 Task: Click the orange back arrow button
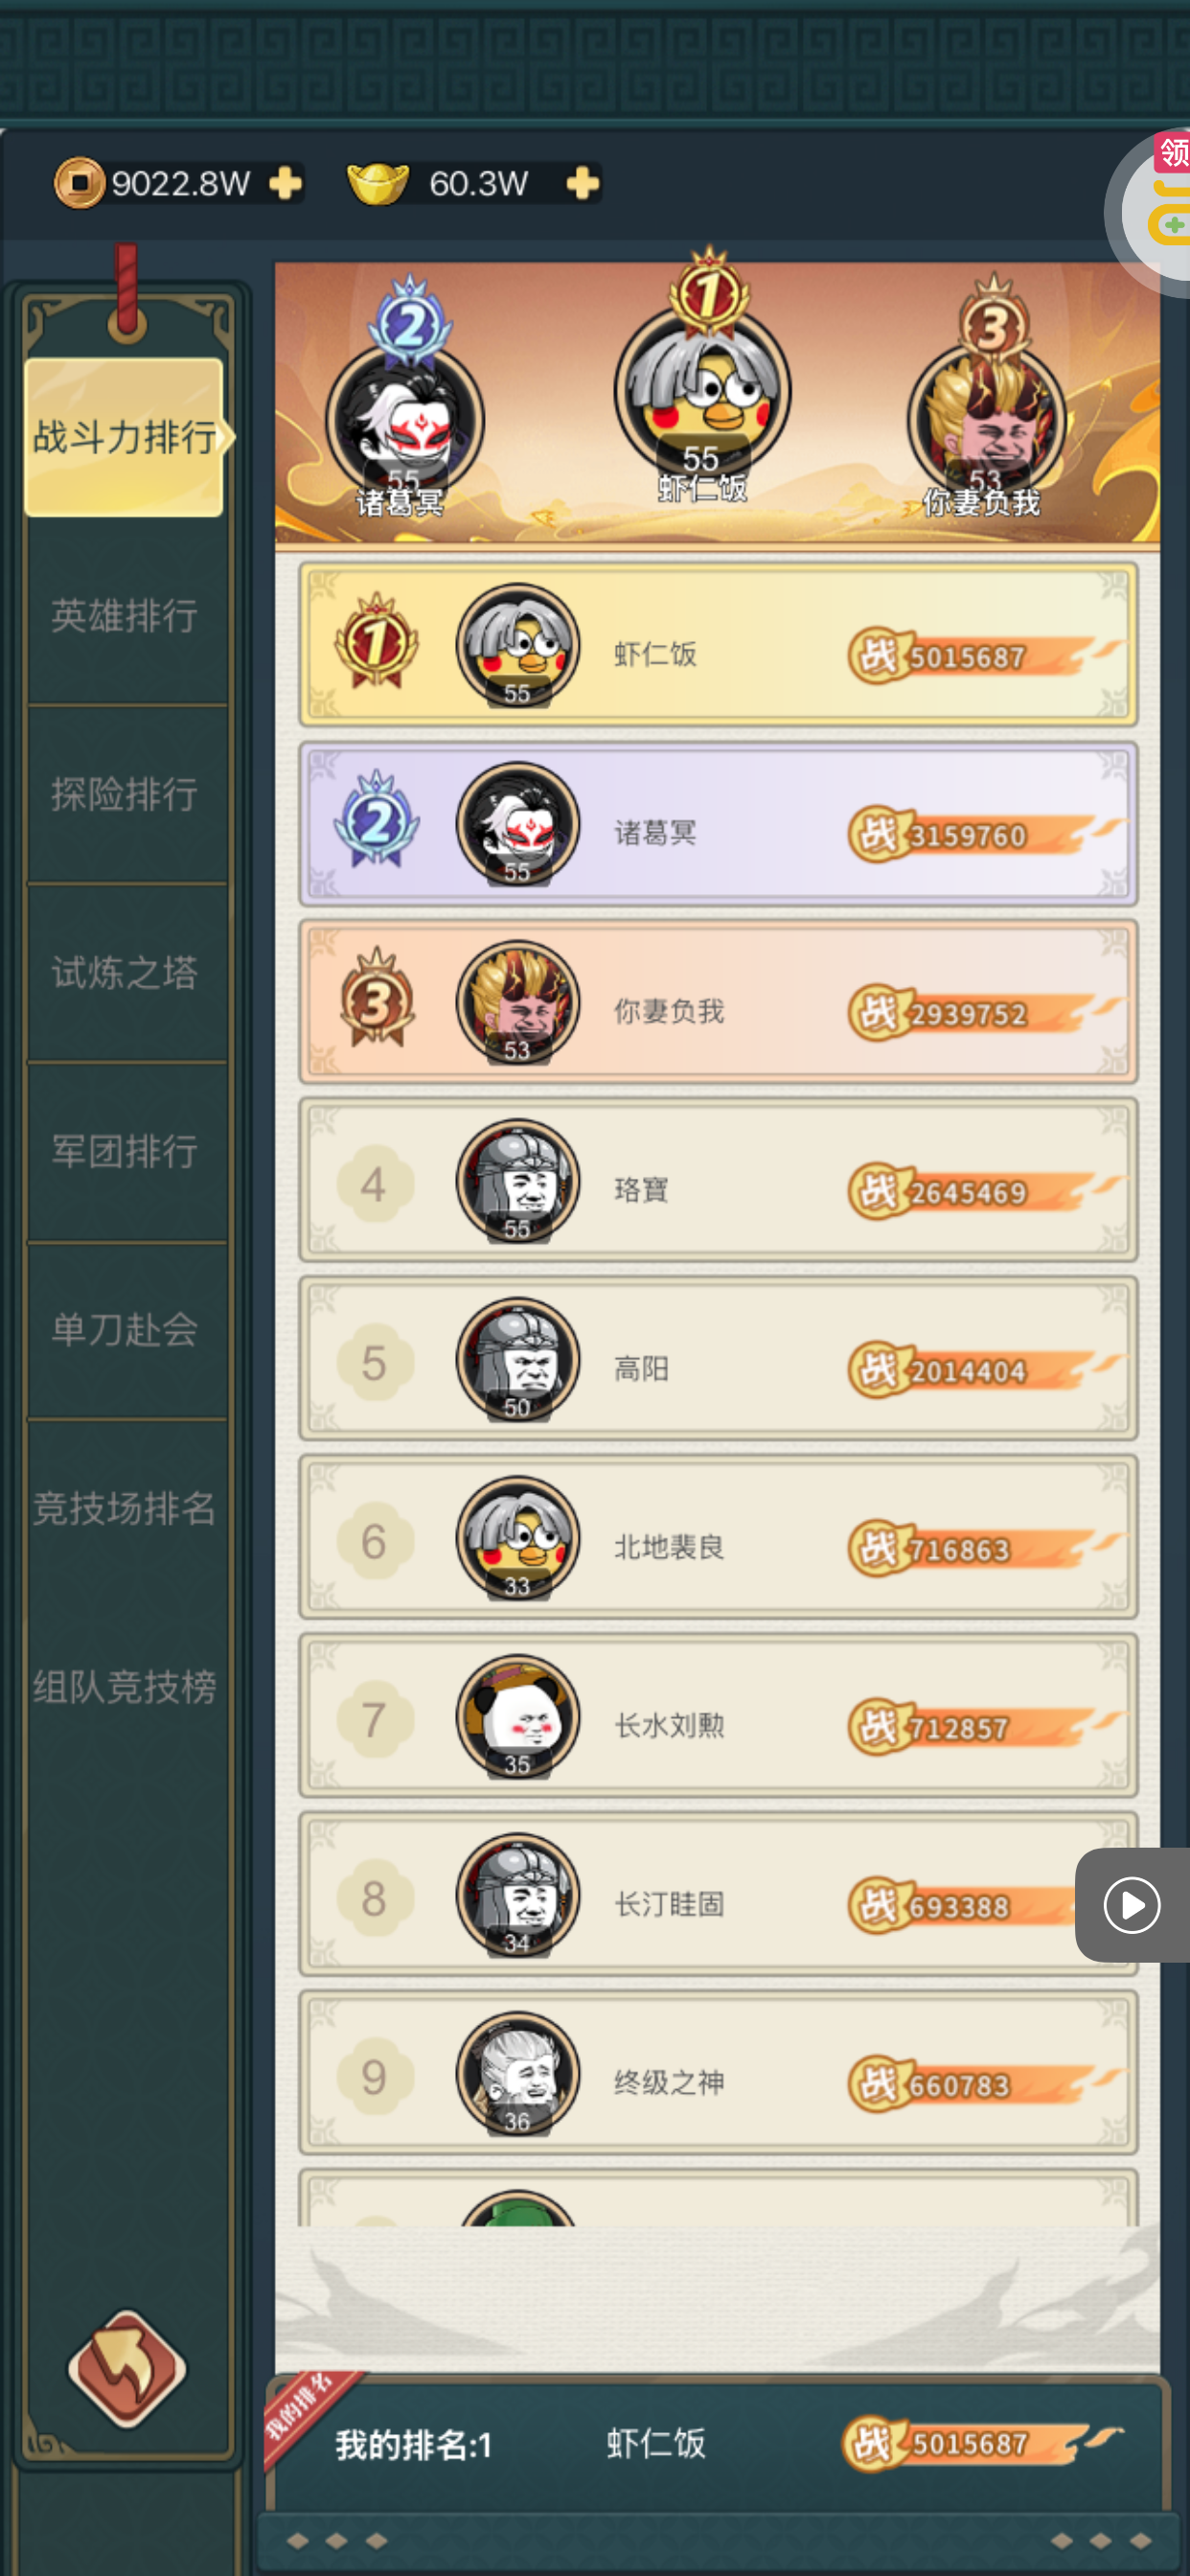click(x=127, y=2368)
